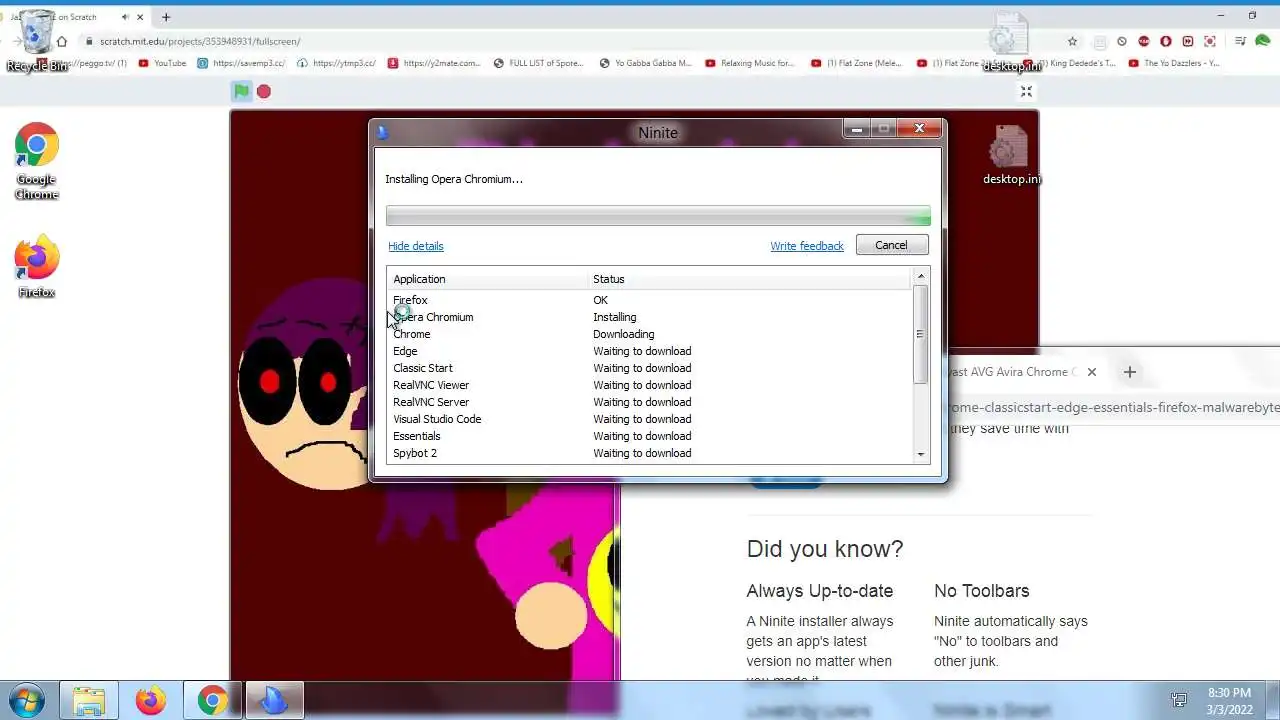Select the Opera Chromium row
This screenshot has height=720, width=1280.
click(x=650, y=317)
